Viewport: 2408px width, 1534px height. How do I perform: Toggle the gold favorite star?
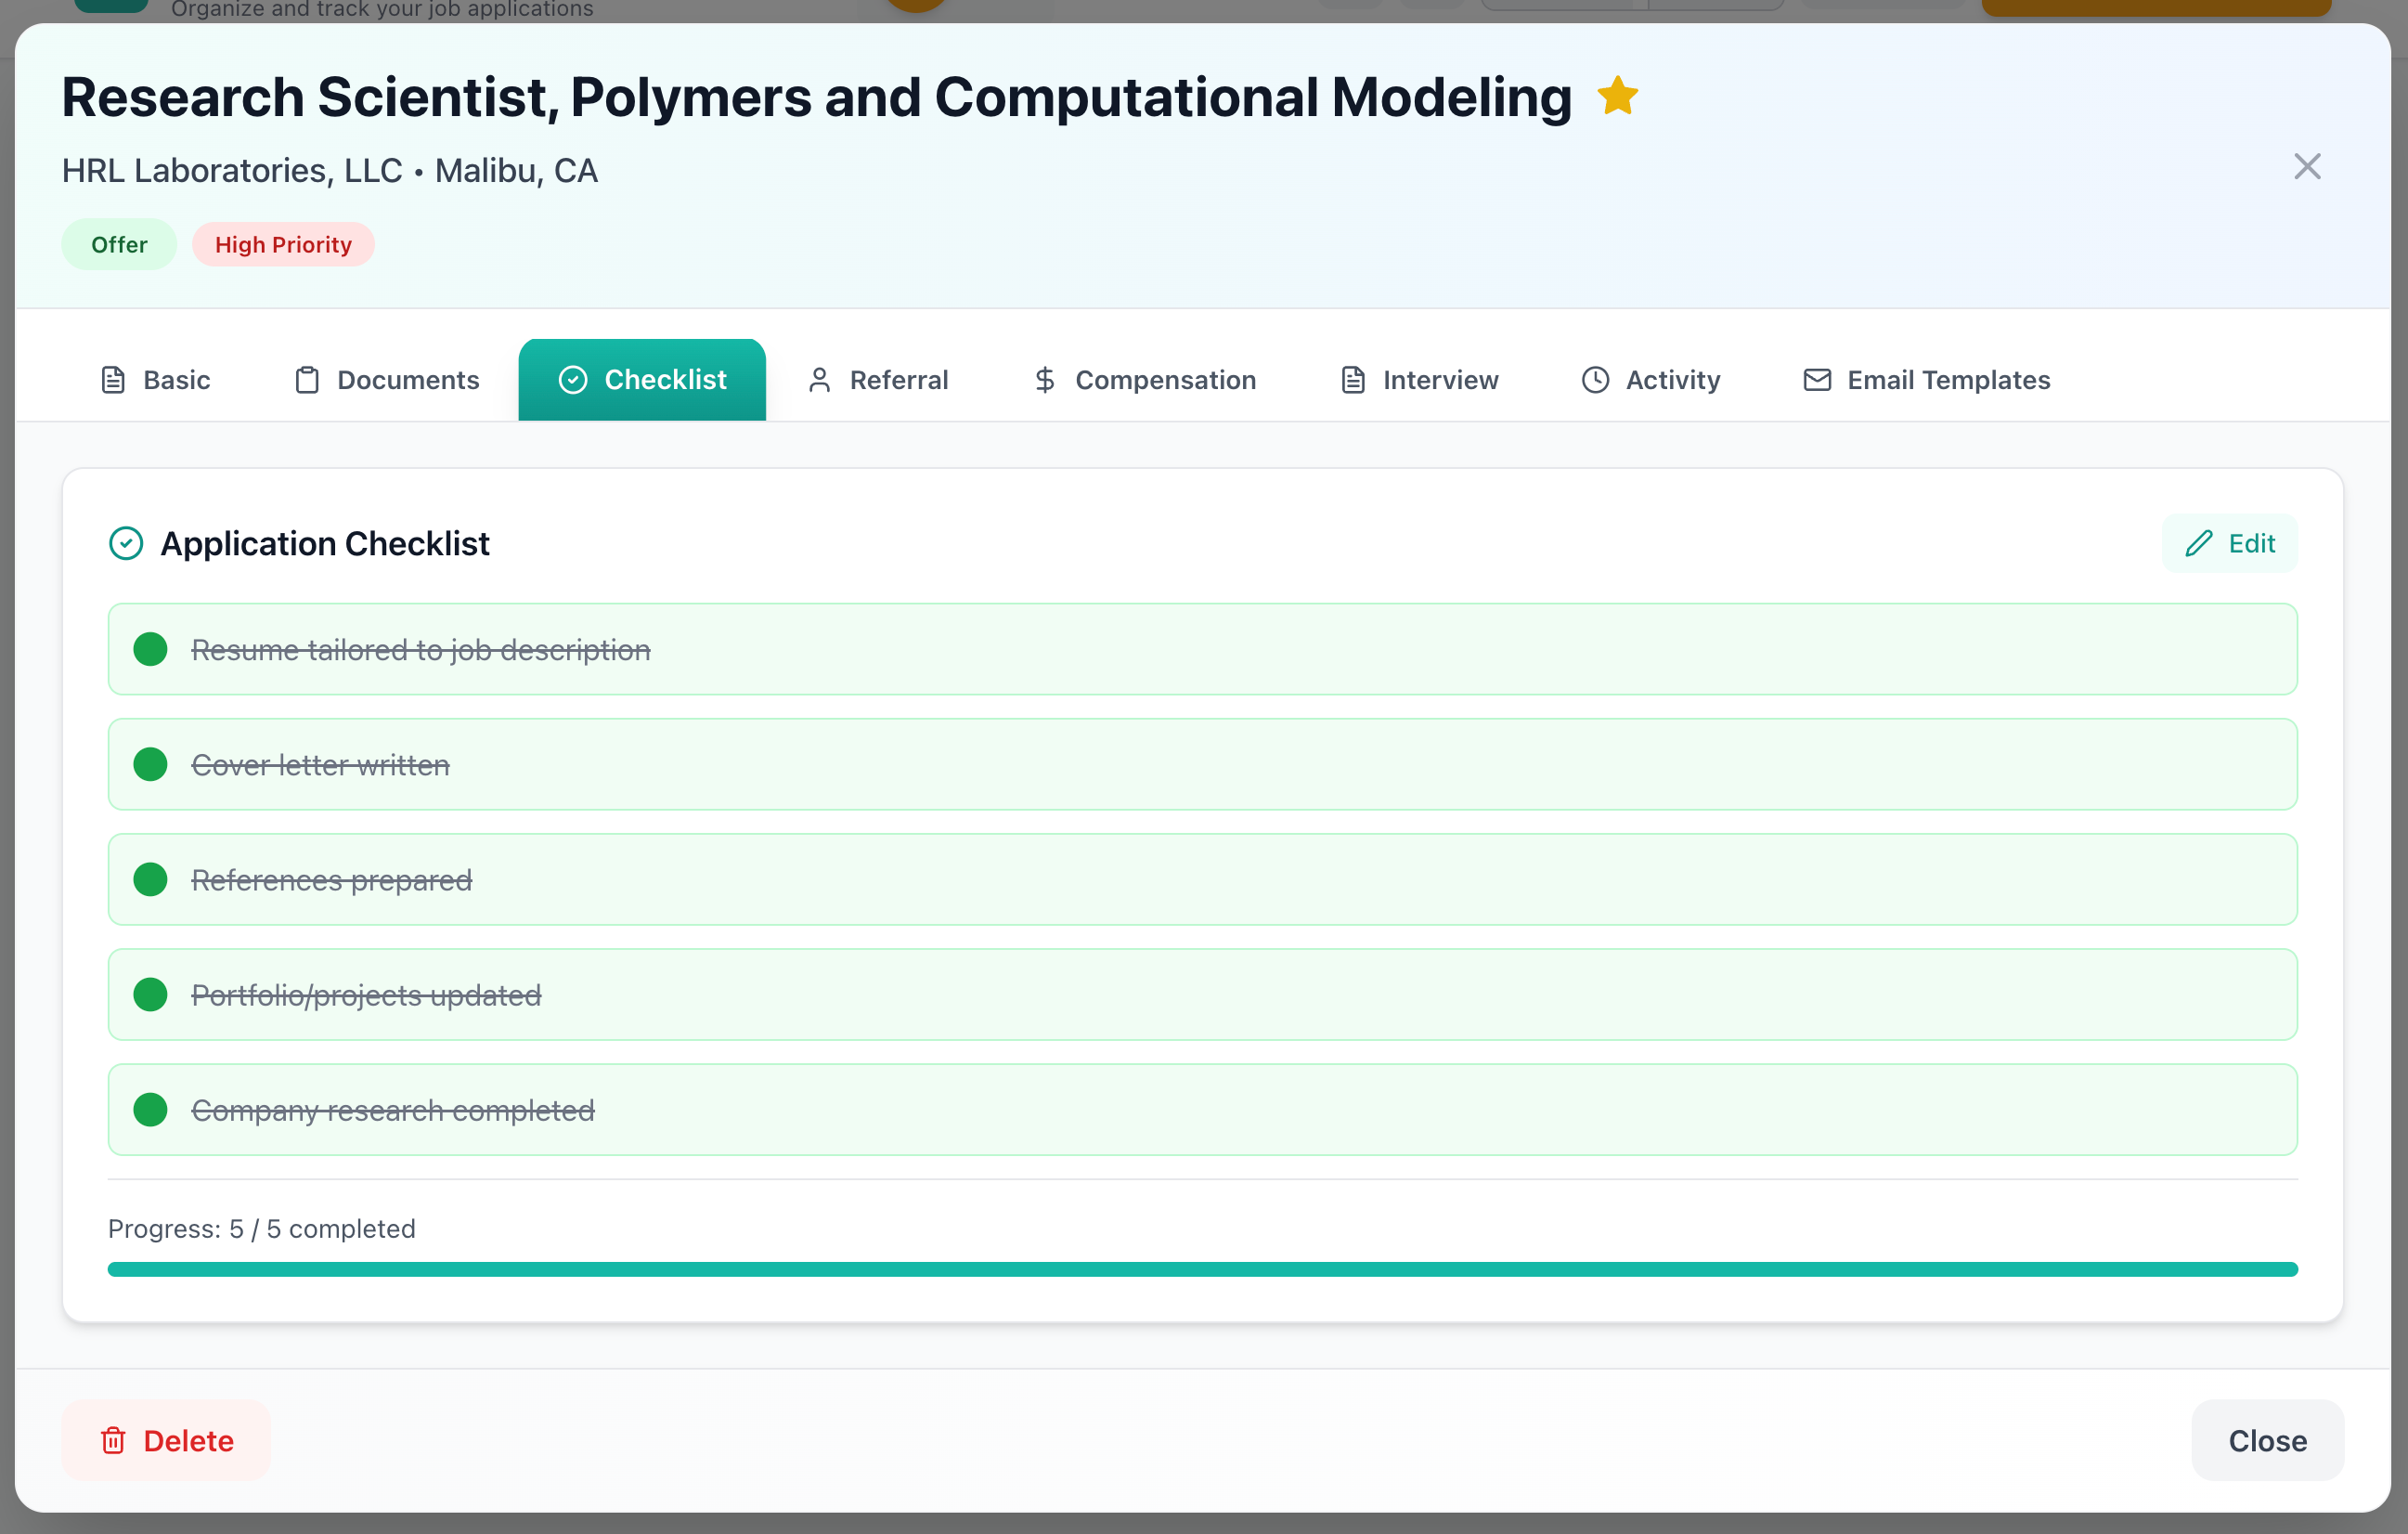pos(1616,97)
